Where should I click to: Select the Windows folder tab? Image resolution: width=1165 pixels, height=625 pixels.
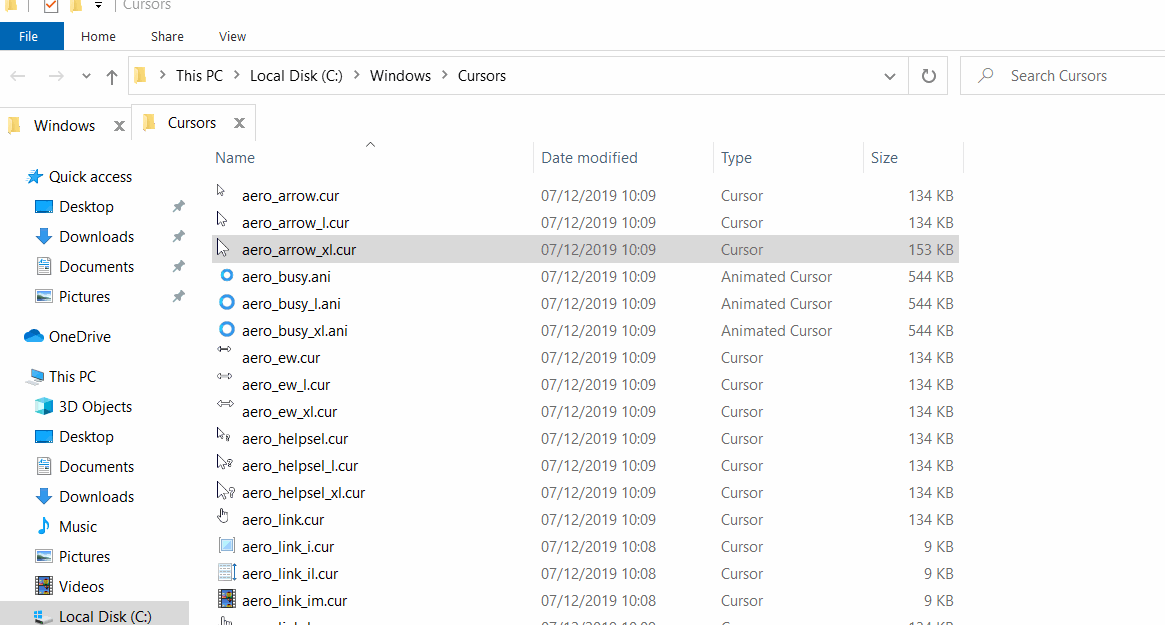click(65, 124)
